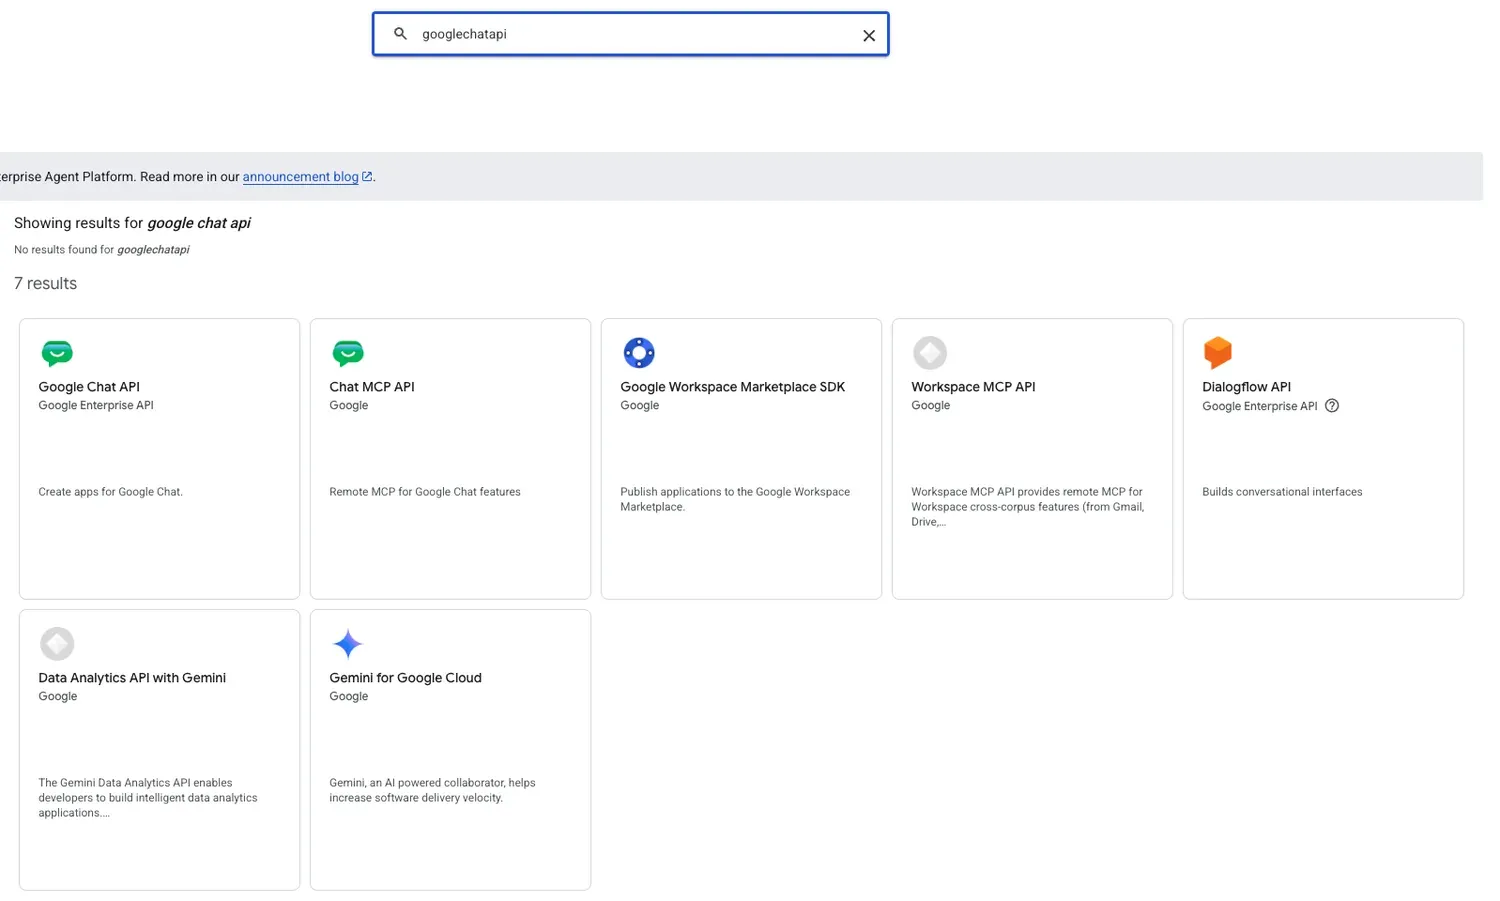Click the Data Analytics API icon

pyautogui.click(x=57, y=644)
